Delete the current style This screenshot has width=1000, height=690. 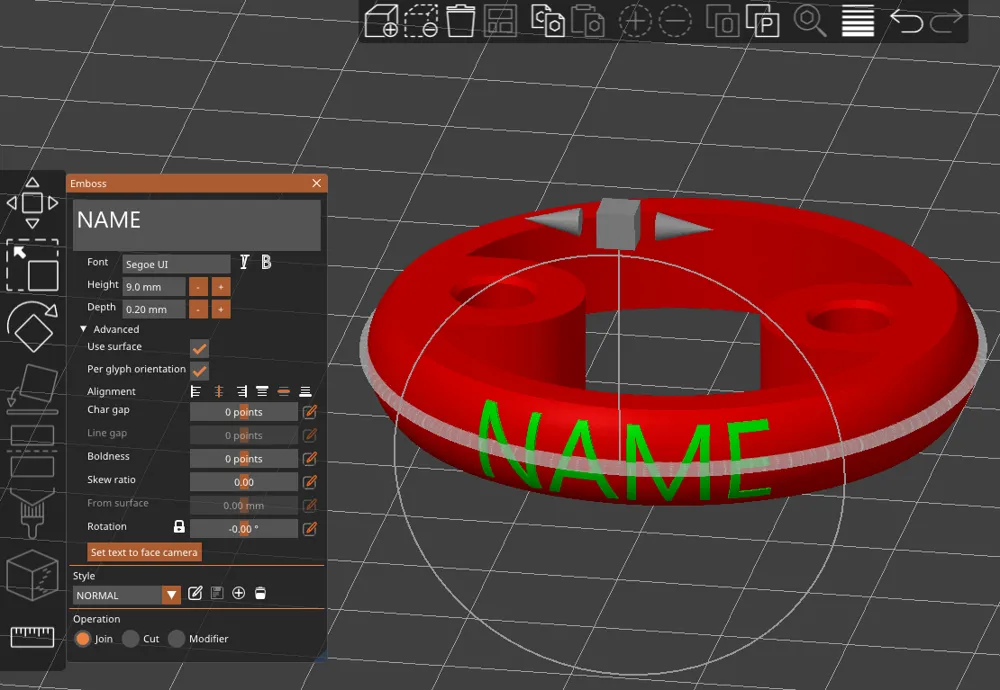point(260,594)
